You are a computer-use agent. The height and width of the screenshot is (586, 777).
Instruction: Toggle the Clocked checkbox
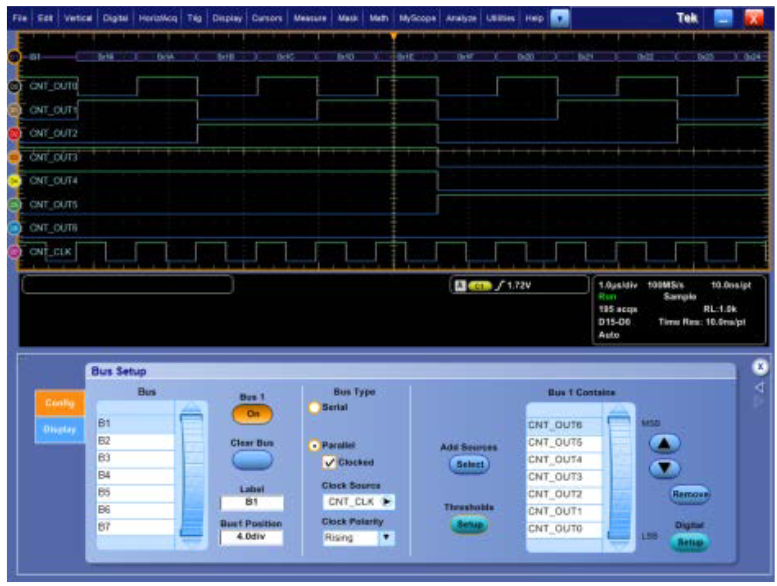(329, 463)
